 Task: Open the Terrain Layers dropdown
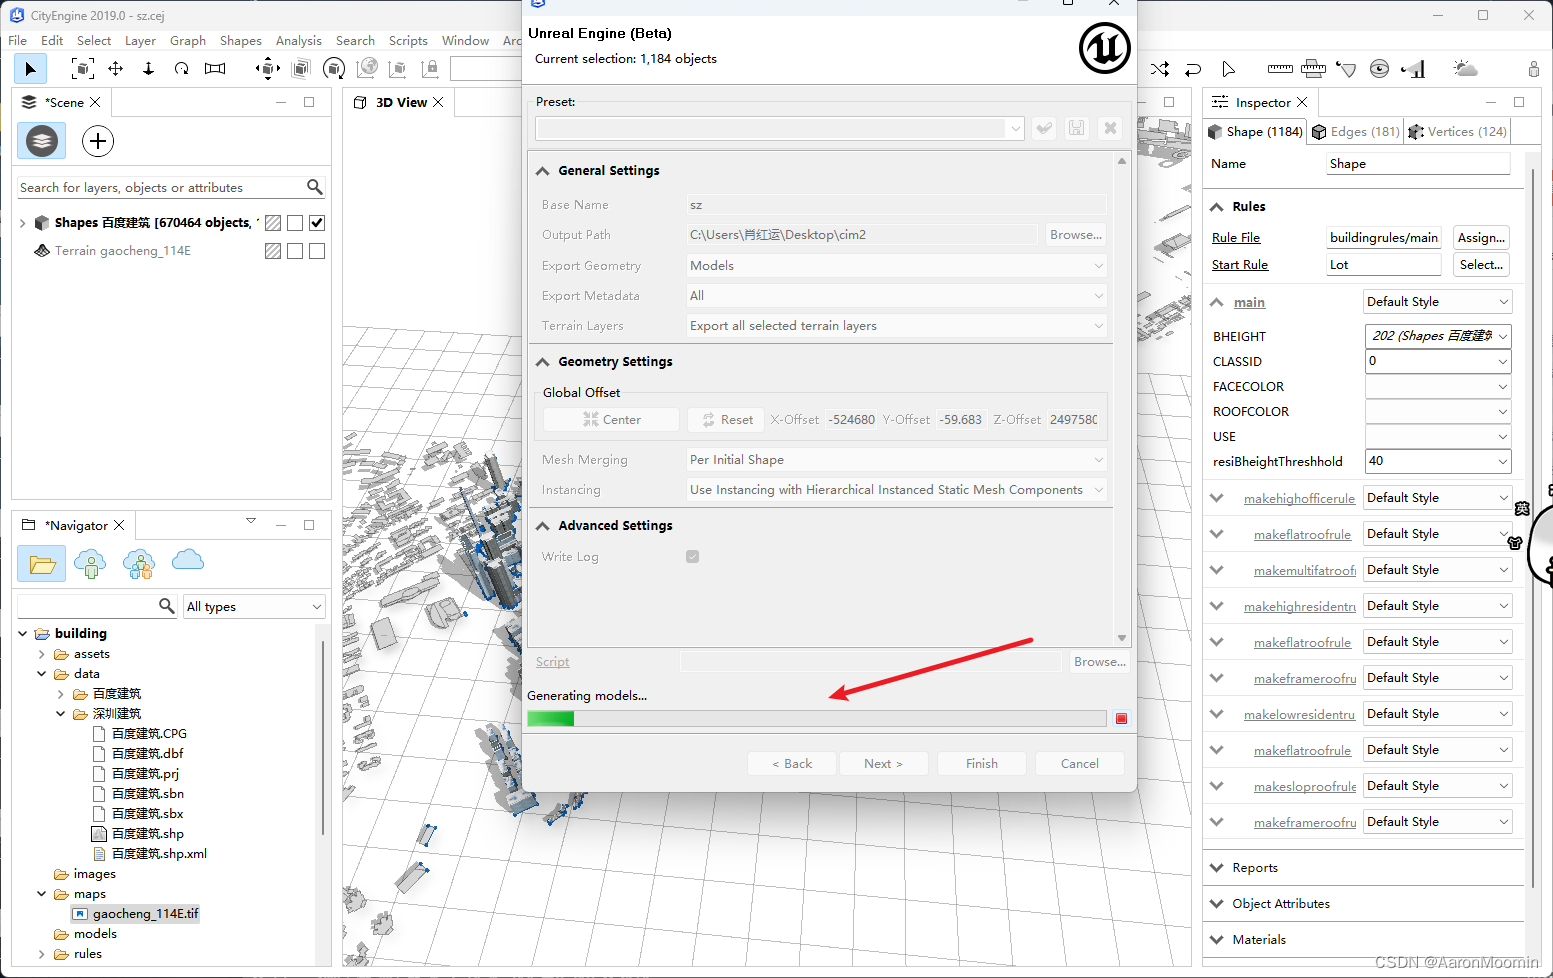pyautogui.click(x=896, y=325)
